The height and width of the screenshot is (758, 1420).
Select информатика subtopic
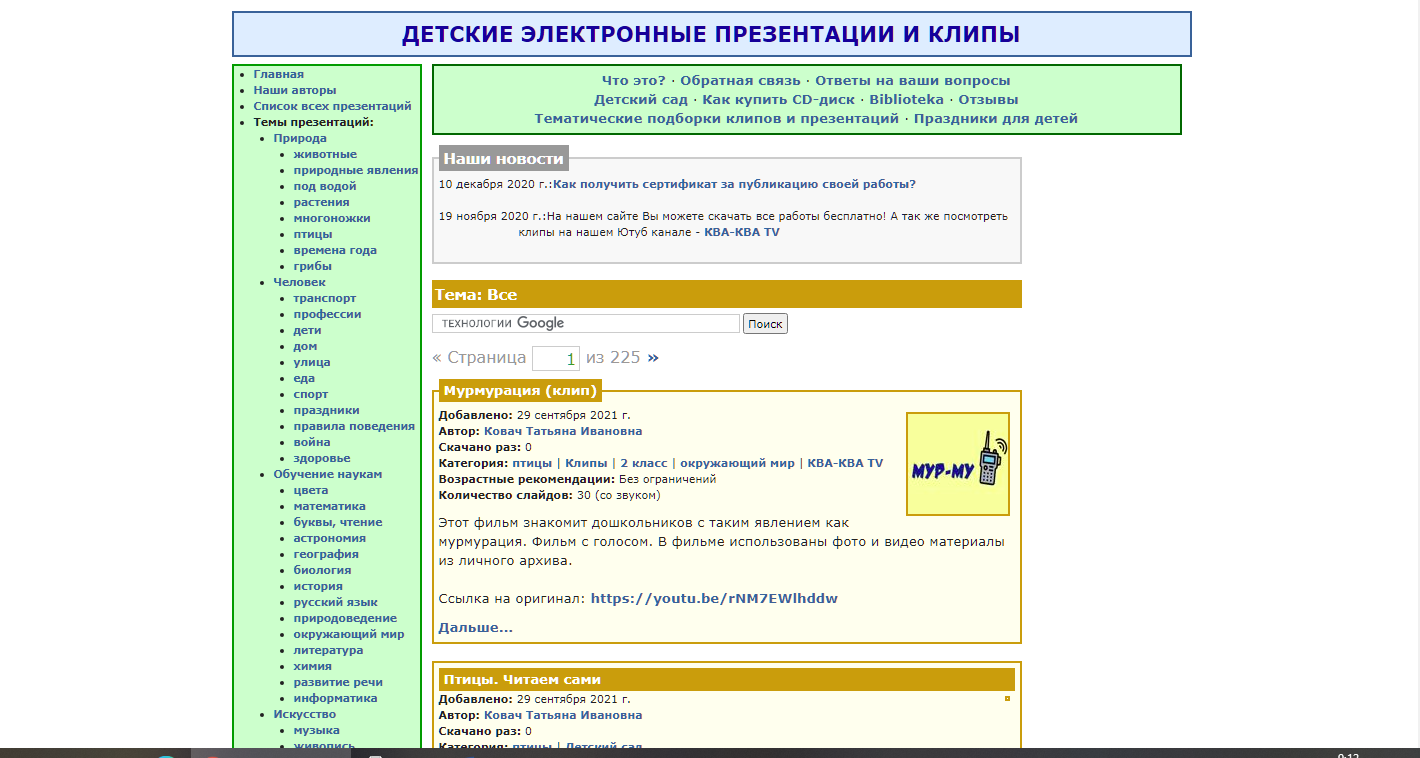click(336, 698)
